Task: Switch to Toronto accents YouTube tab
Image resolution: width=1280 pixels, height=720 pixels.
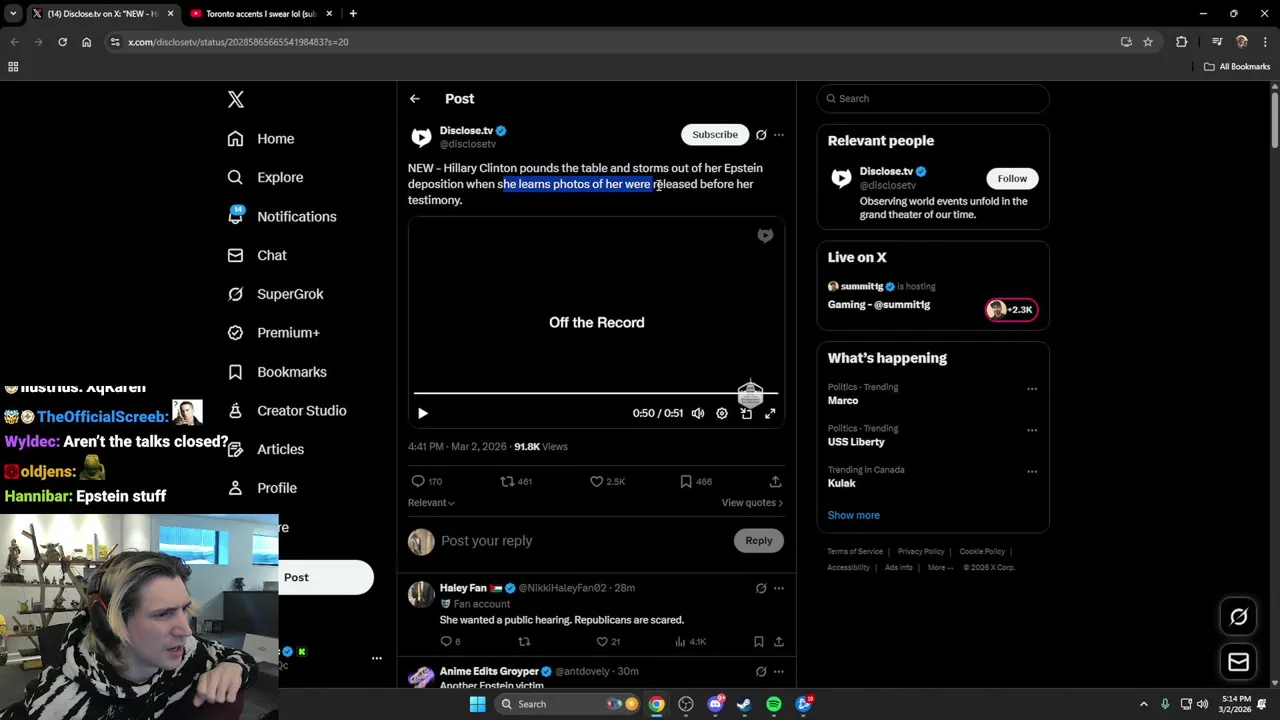Action: point(260,14)
